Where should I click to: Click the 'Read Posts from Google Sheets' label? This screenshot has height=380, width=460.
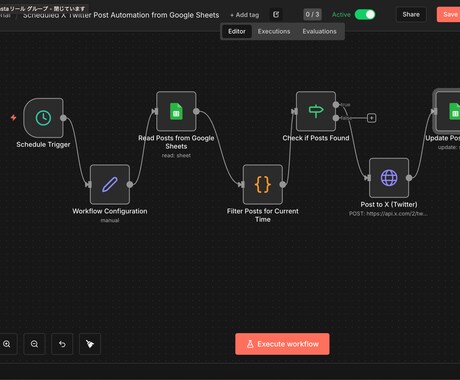(176, 142)
